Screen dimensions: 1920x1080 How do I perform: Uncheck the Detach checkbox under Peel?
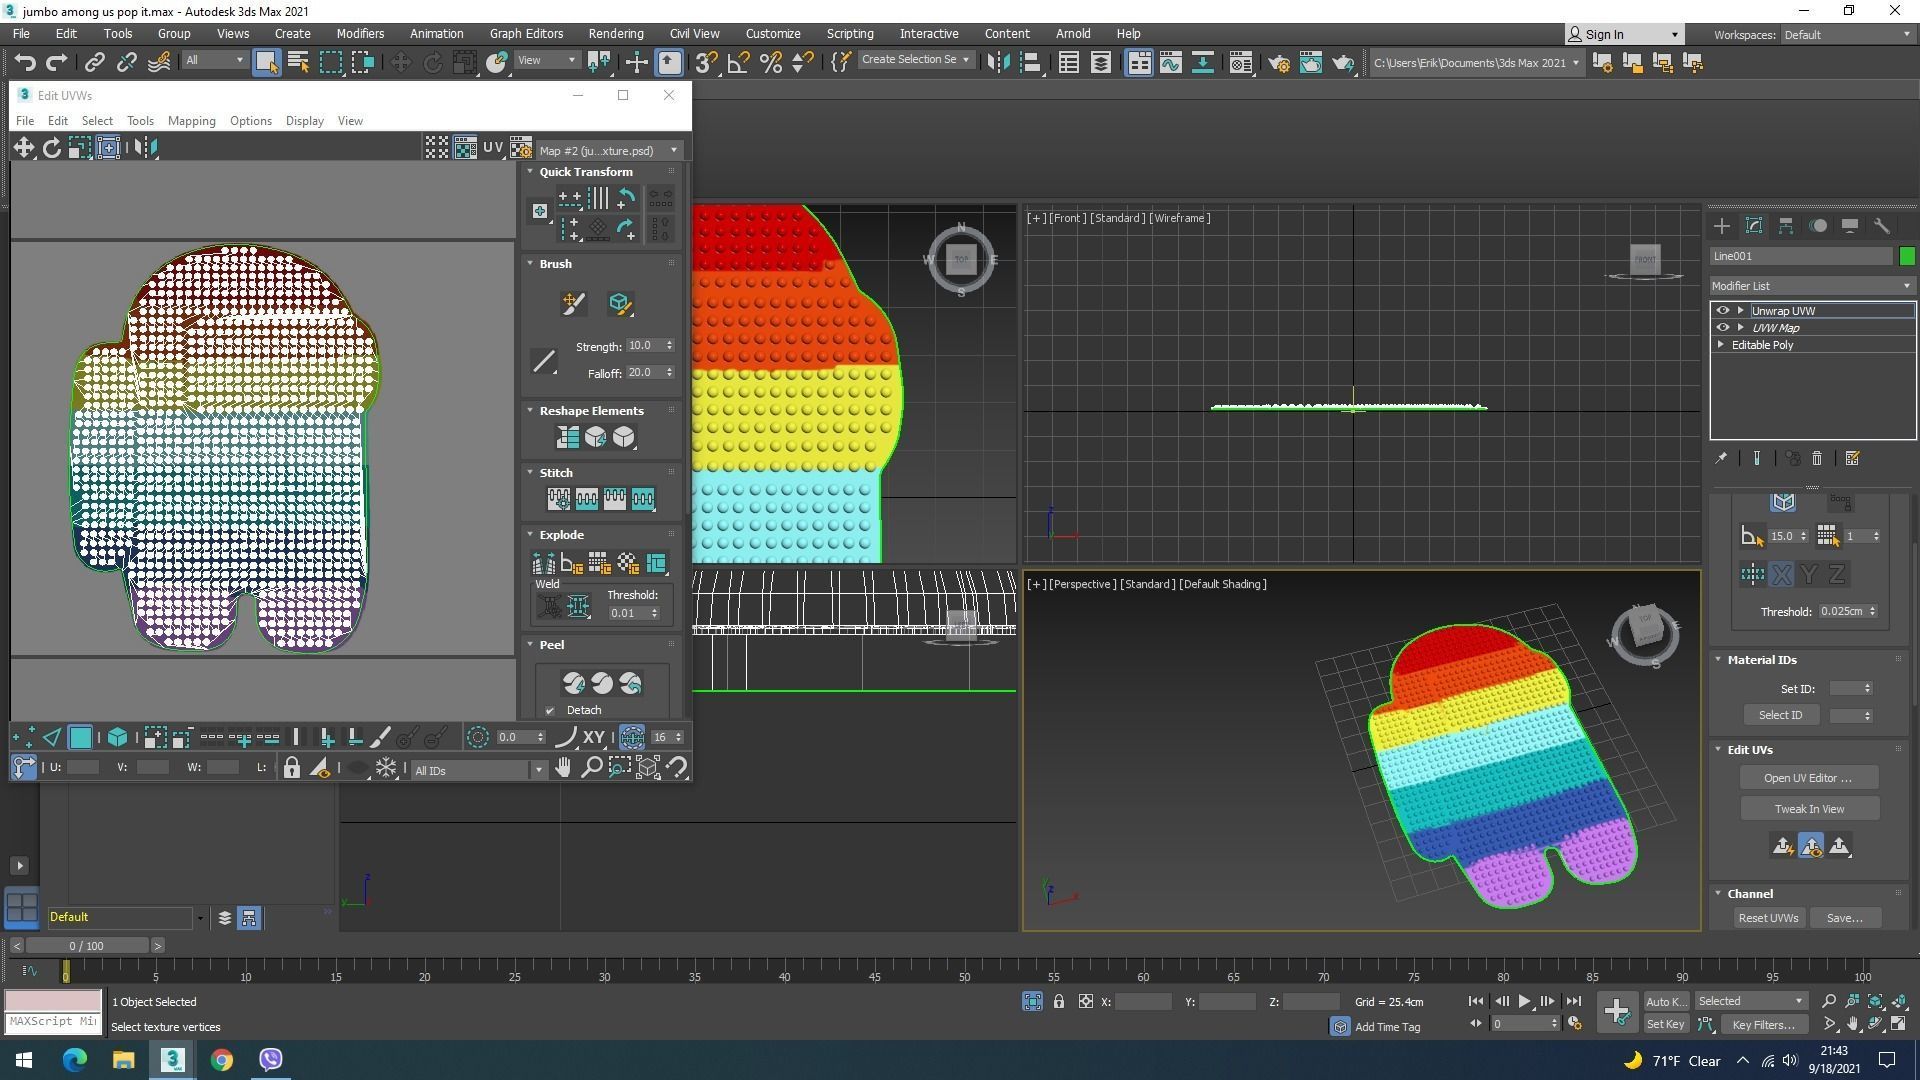click(550, 711)
